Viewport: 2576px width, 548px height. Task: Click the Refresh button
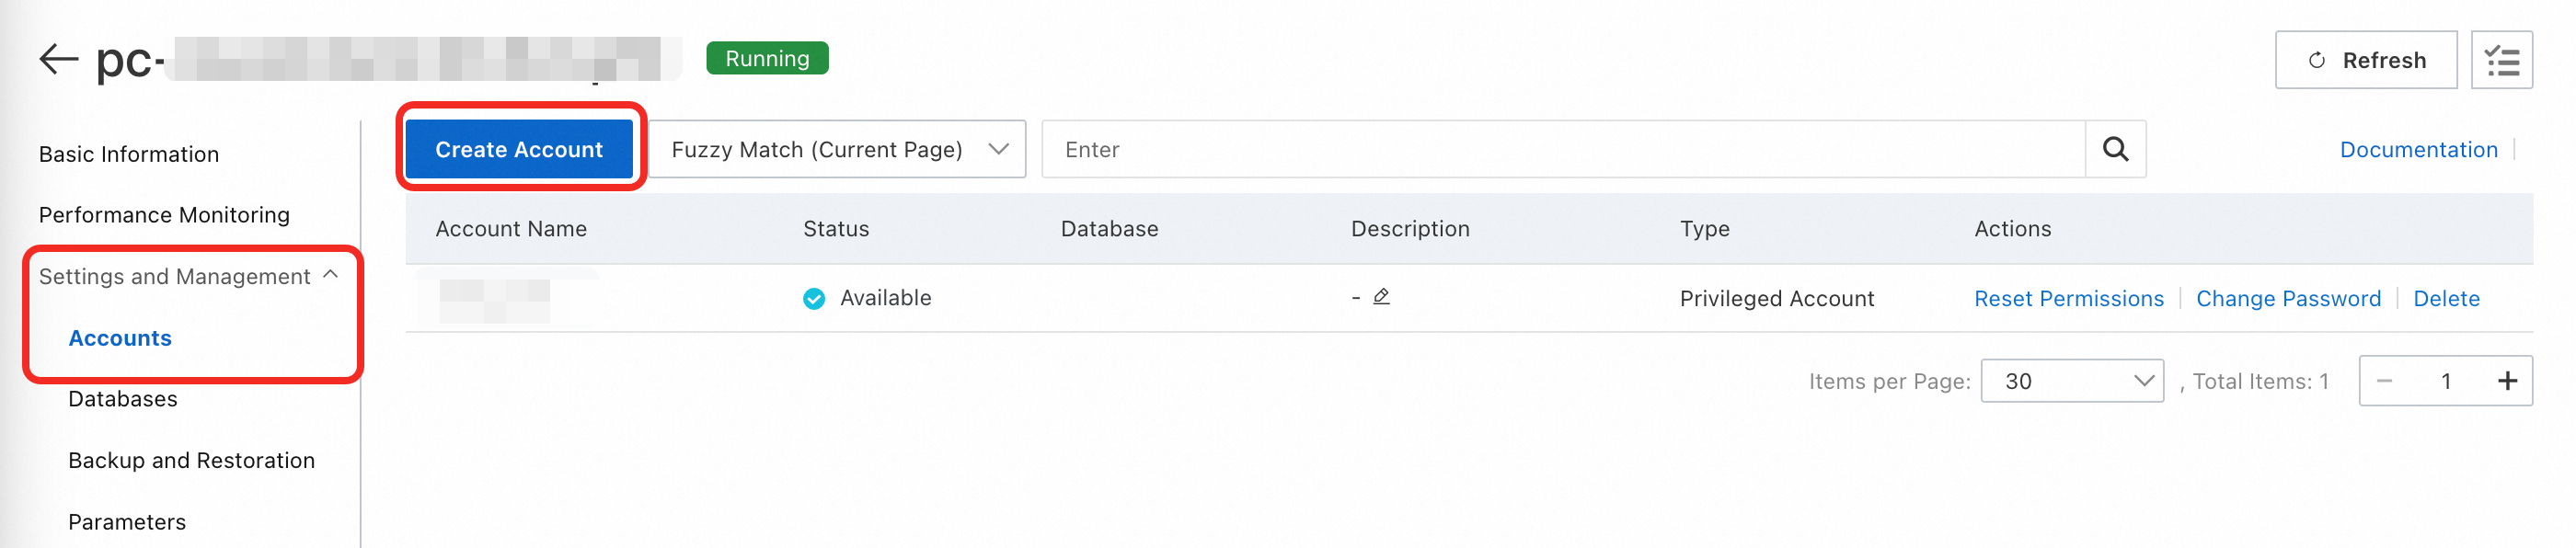coord(2364,60)
